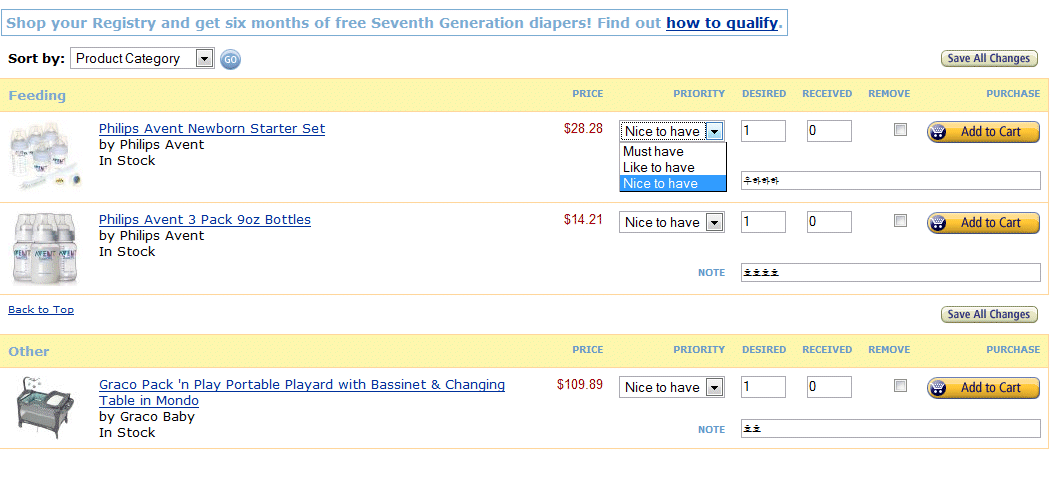Click the Newborn Starter Set product image

coord(47,156)
